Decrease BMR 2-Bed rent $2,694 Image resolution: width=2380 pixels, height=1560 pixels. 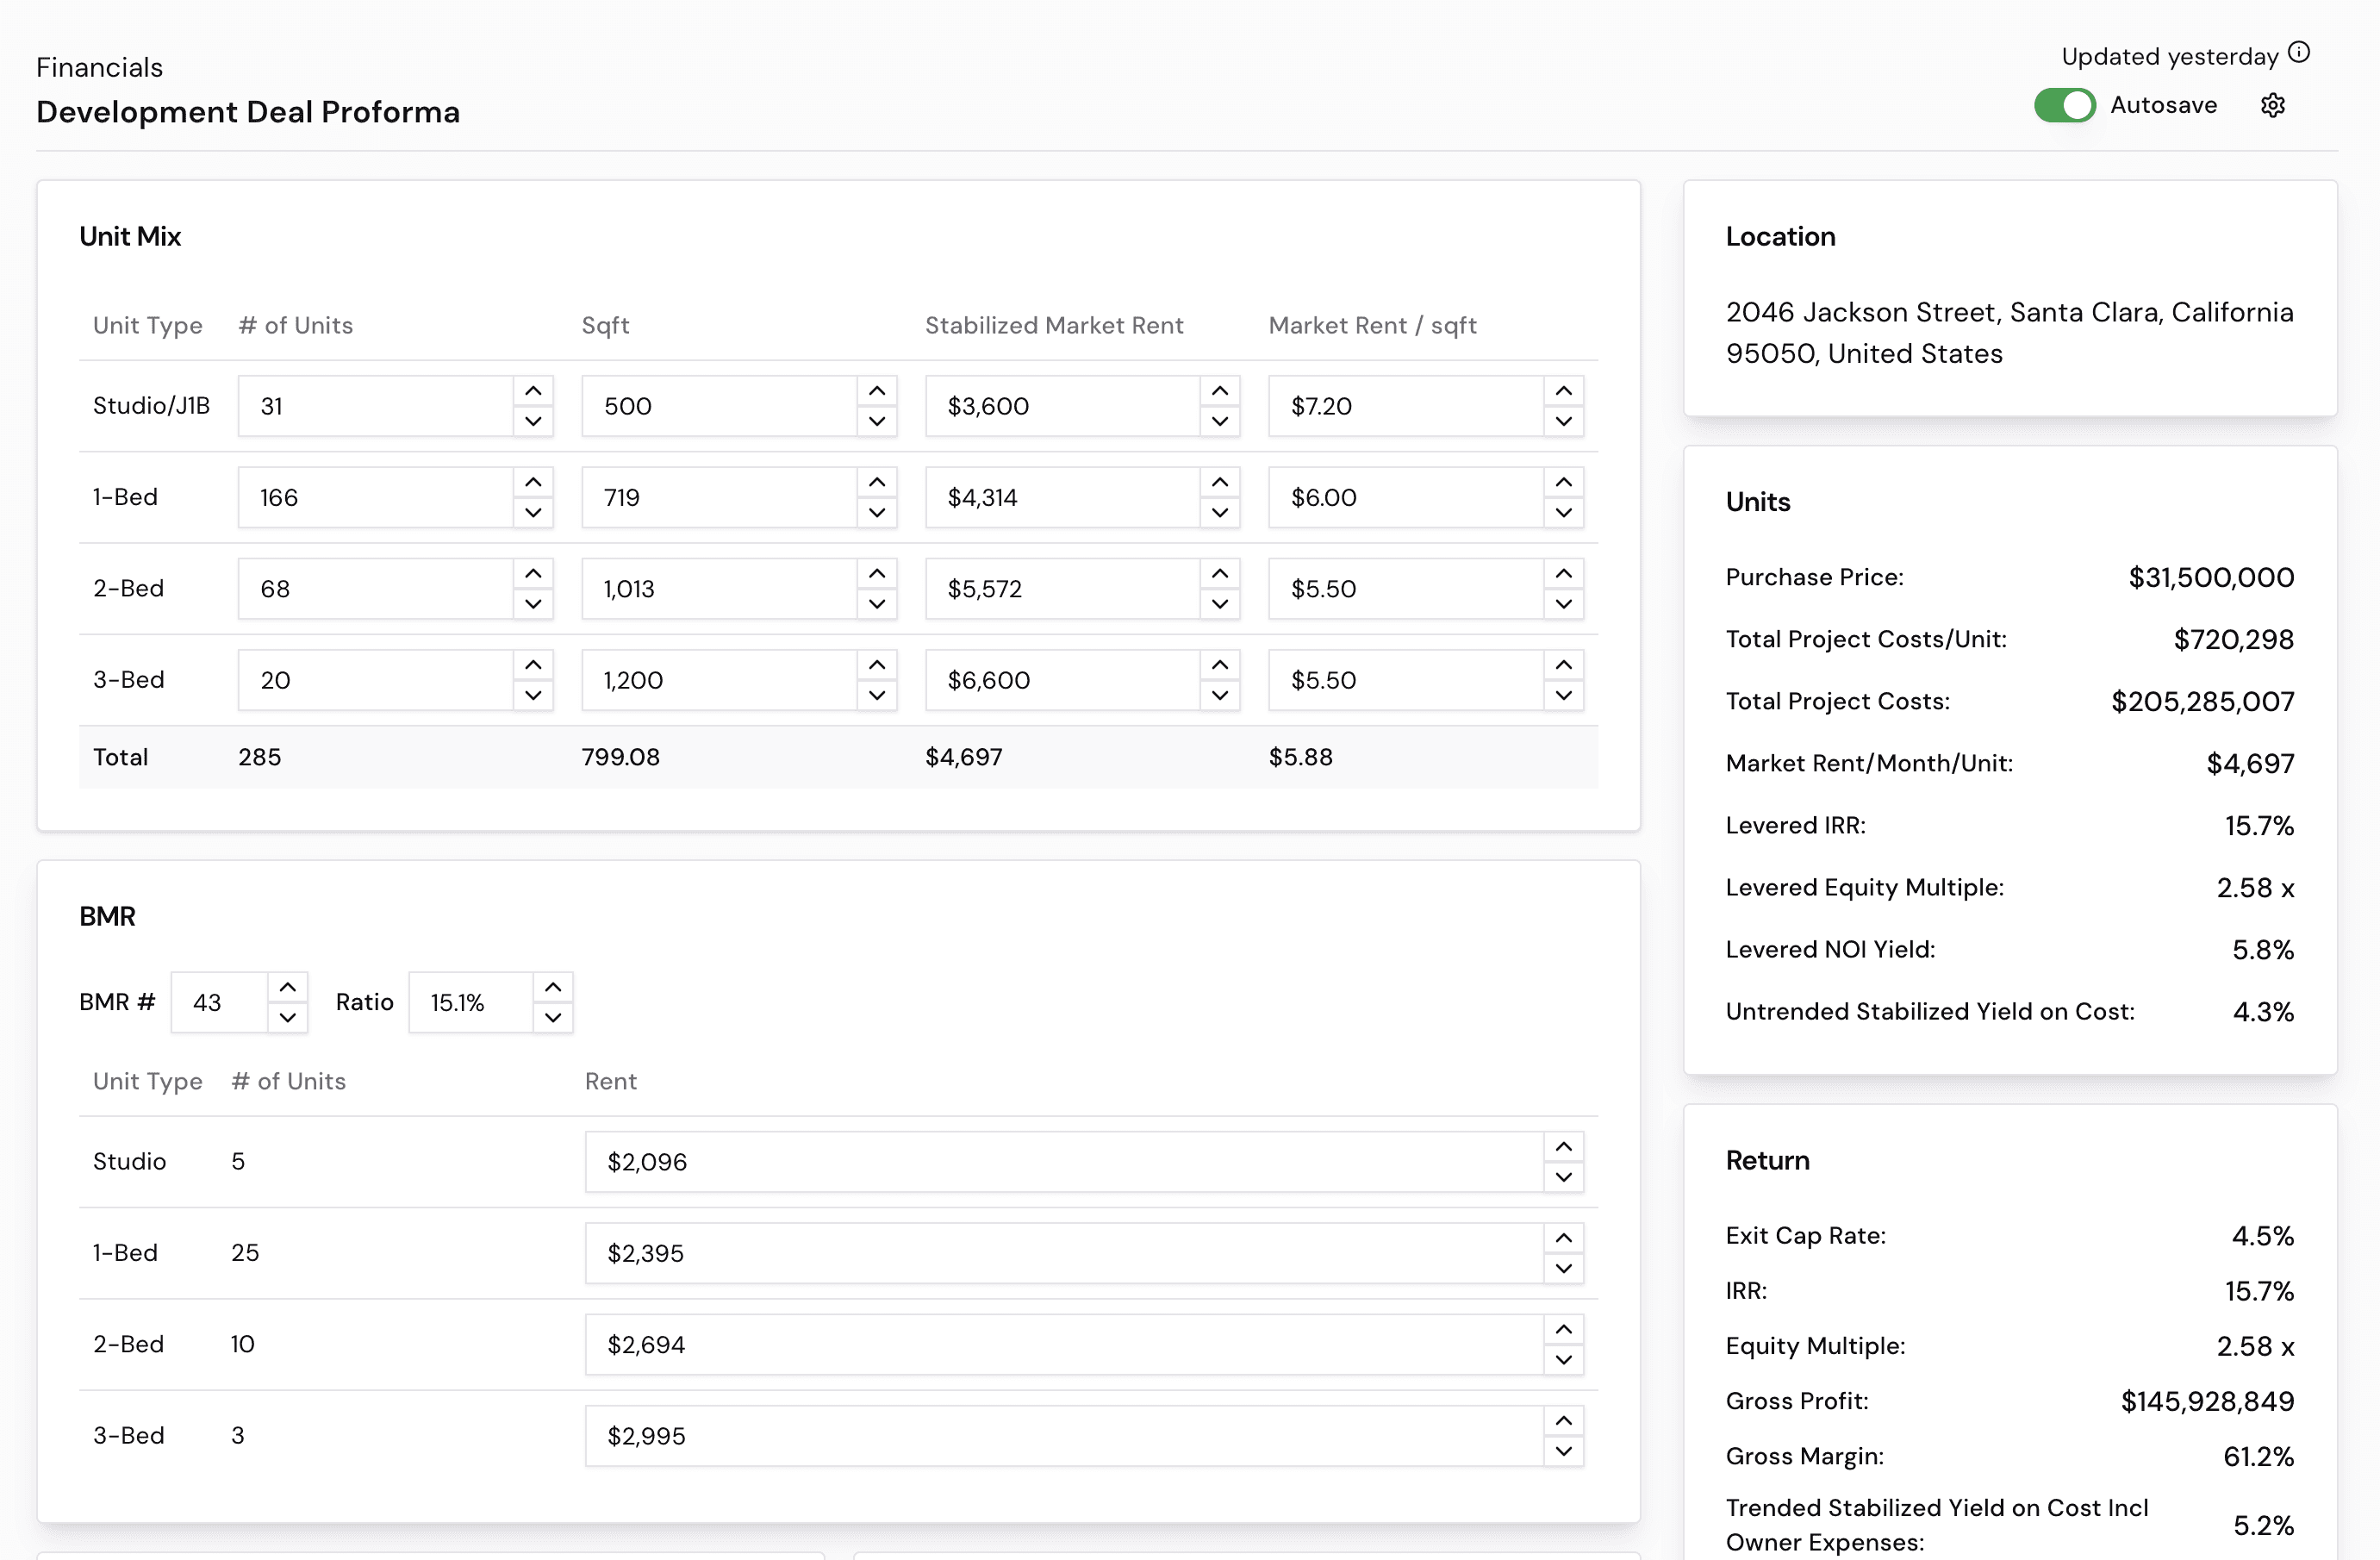point(1564,1360)
